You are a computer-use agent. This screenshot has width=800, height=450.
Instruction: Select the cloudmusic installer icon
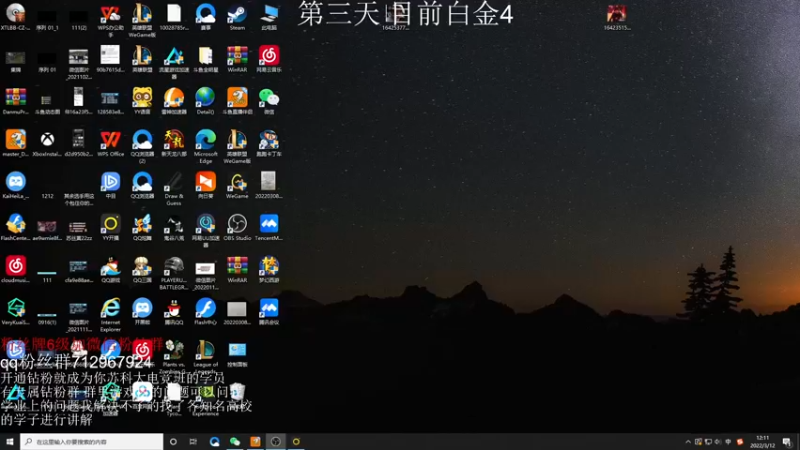[x=16, y=269]
